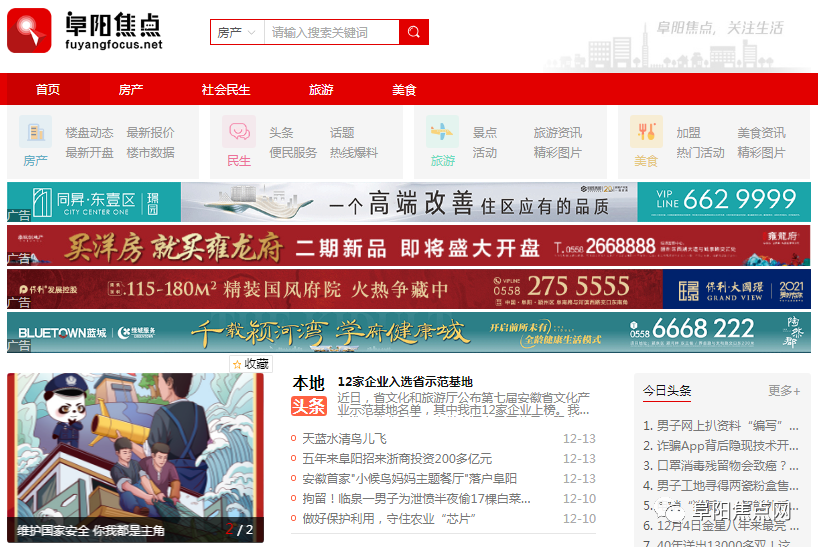Go to the 首页 navigation tab
Screen dimensions: 818x547
coord(48,89)
